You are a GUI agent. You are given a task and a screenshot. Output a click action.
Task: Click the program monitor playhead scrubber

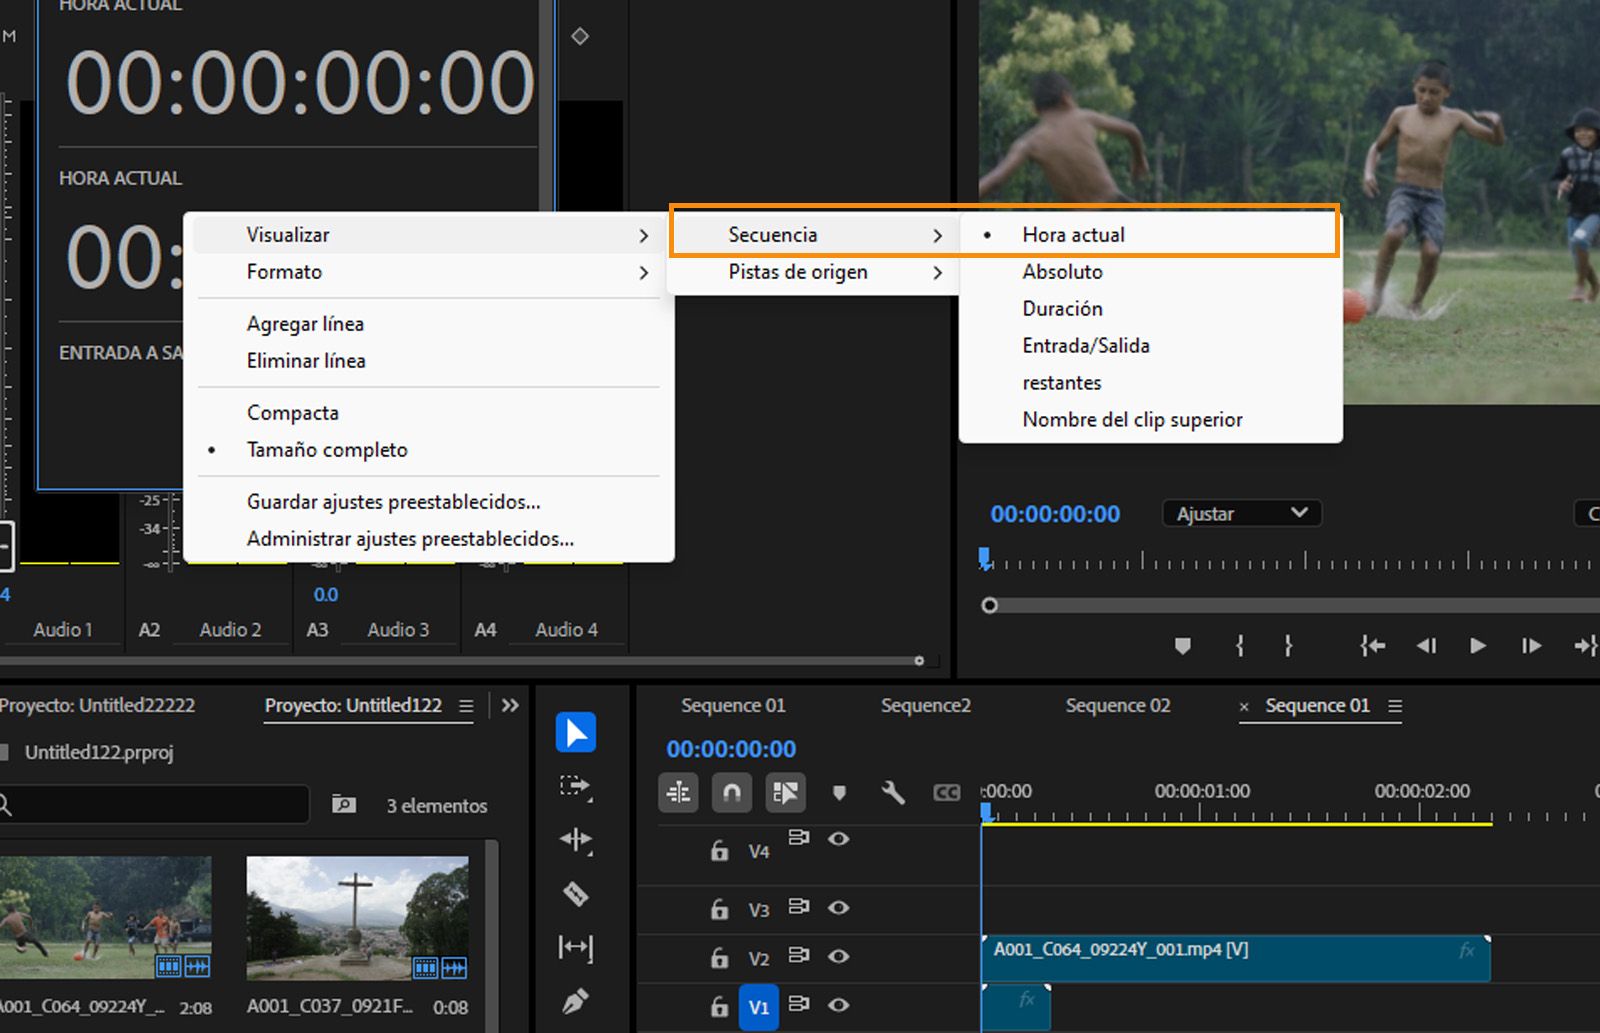(985, 558)
